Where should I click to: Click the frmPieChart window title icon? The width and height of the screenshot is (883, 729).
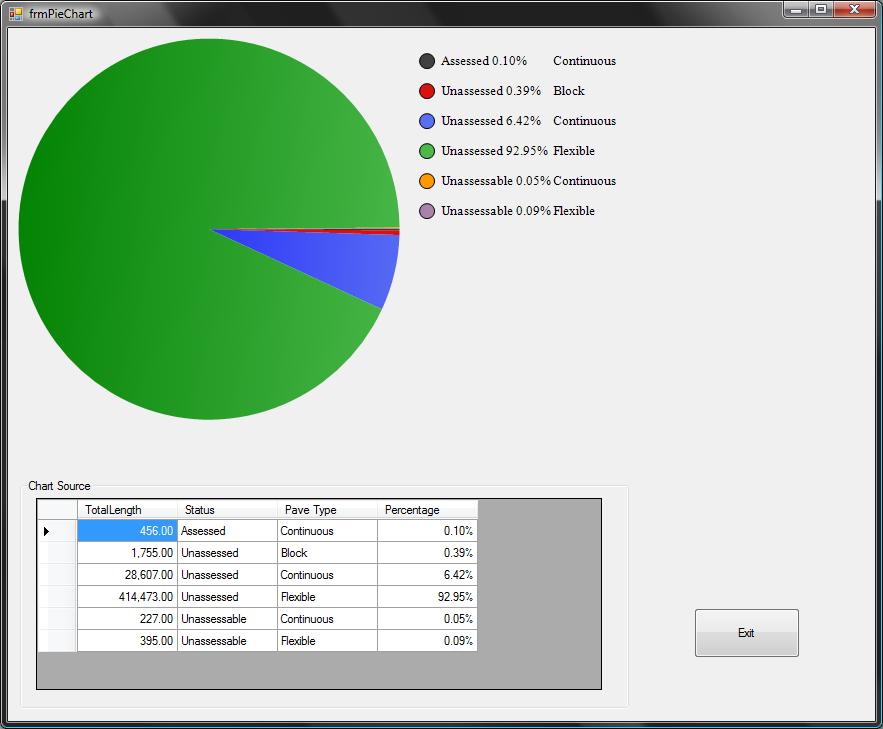pyautogui.click(x=15, y=13)
